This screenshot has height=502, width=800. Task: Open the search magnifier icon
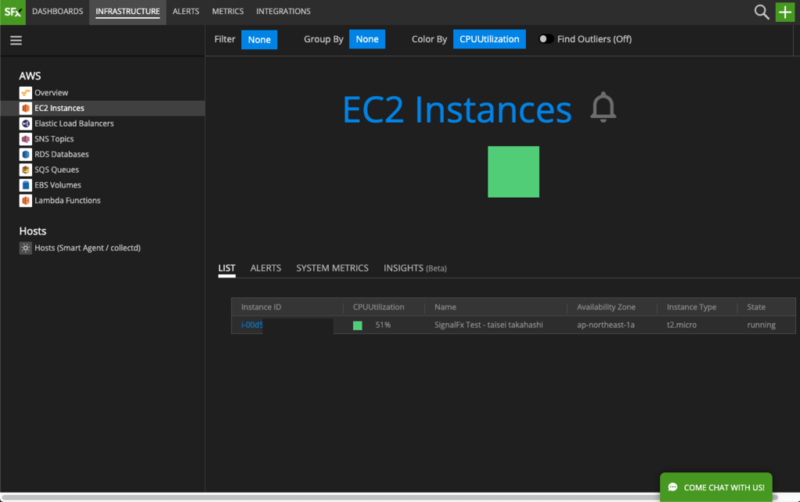pyautogui.click(x=761, y=12)
